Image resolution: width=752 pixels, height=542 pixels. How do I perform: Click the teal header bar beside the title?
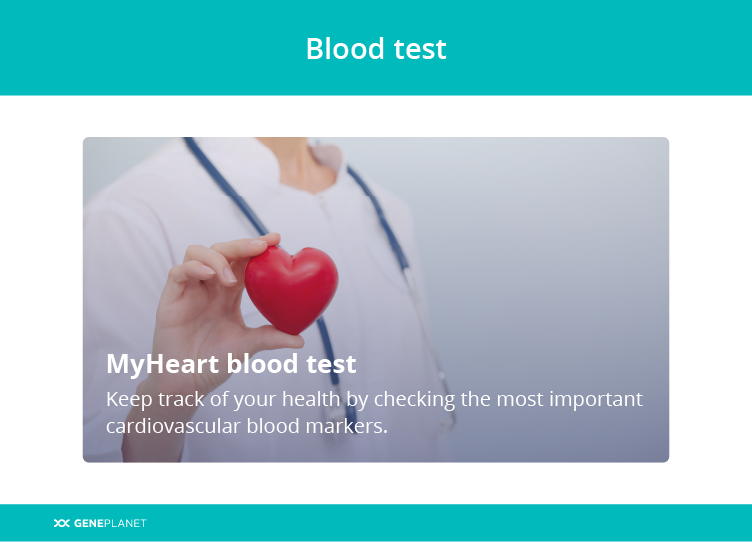click(x=599, y=48)
